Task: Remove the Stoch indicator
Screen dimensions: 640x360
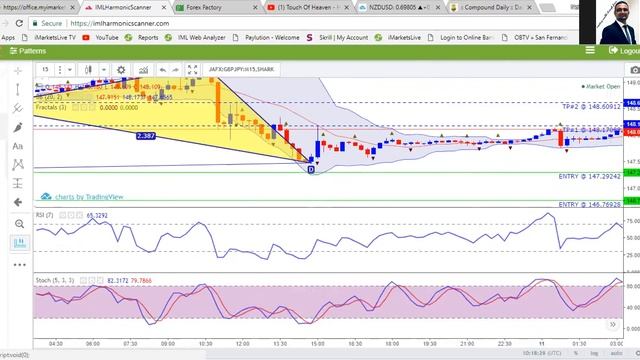Action: [100, 280]
